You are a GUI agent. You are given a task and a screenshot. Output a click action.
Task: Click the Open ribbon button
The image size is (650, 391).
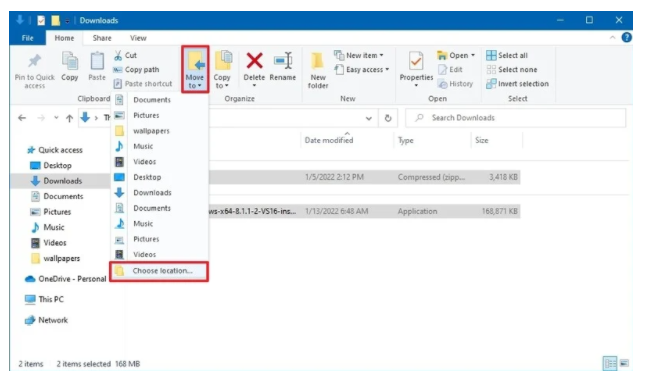(456, 55)
